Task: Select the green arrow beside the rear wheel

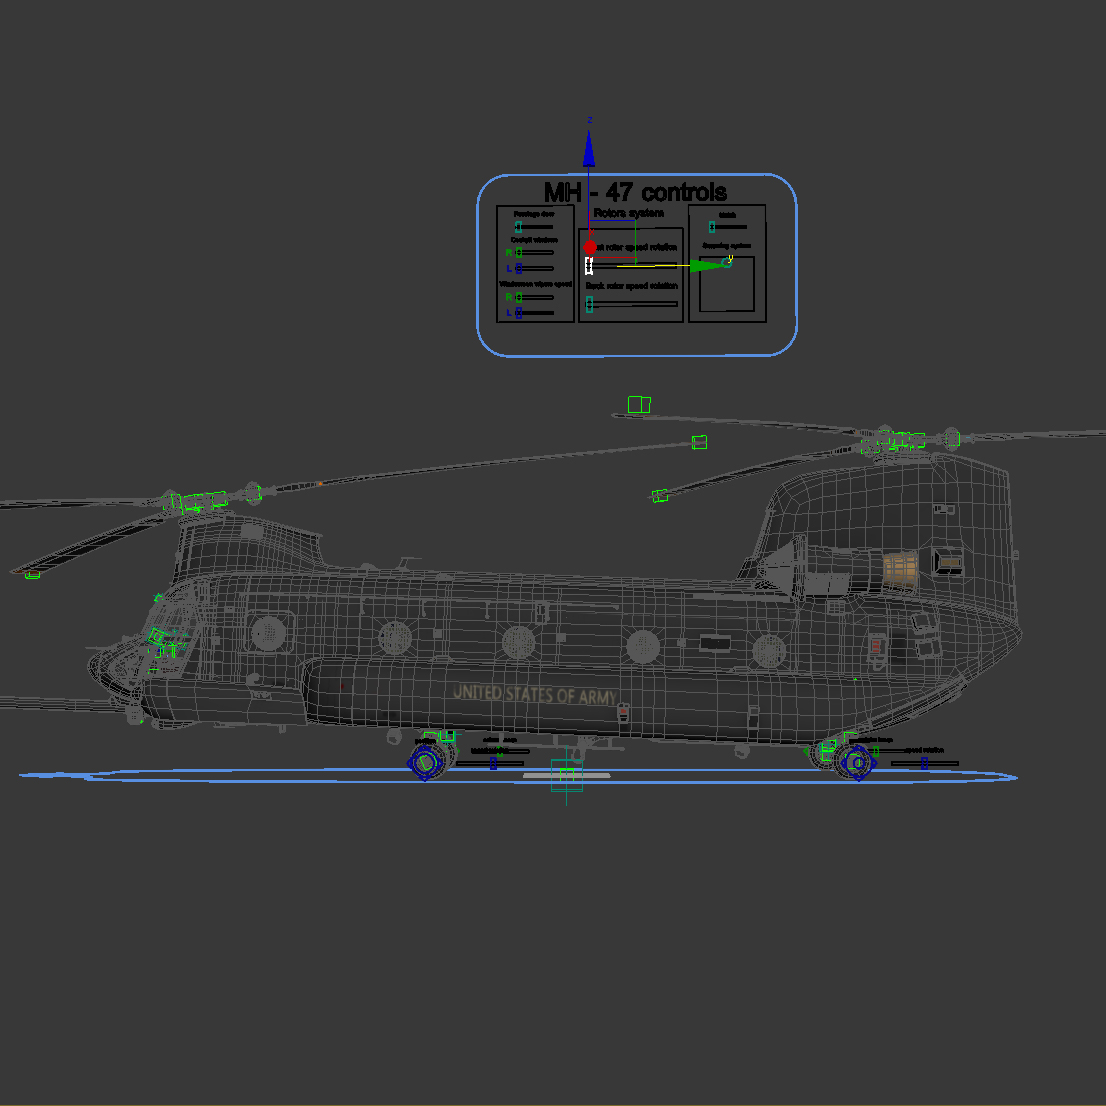Action: pos(806,750)
